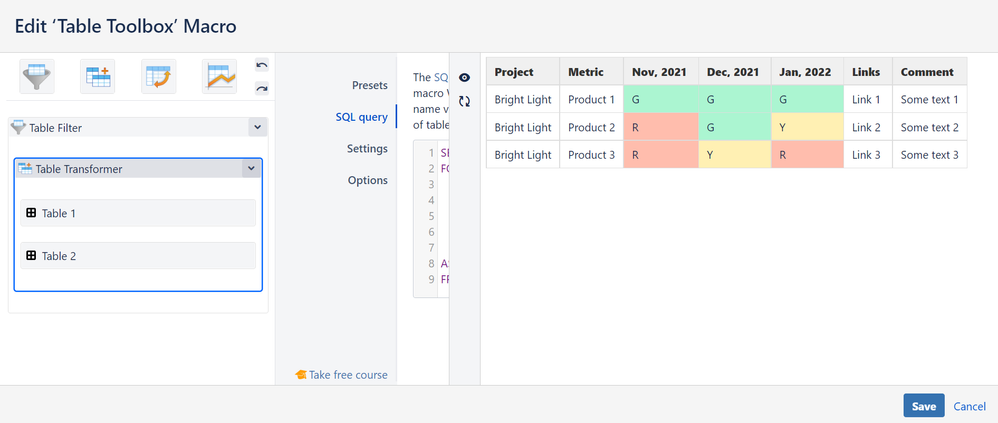Open the Options tab

point(367,181)
